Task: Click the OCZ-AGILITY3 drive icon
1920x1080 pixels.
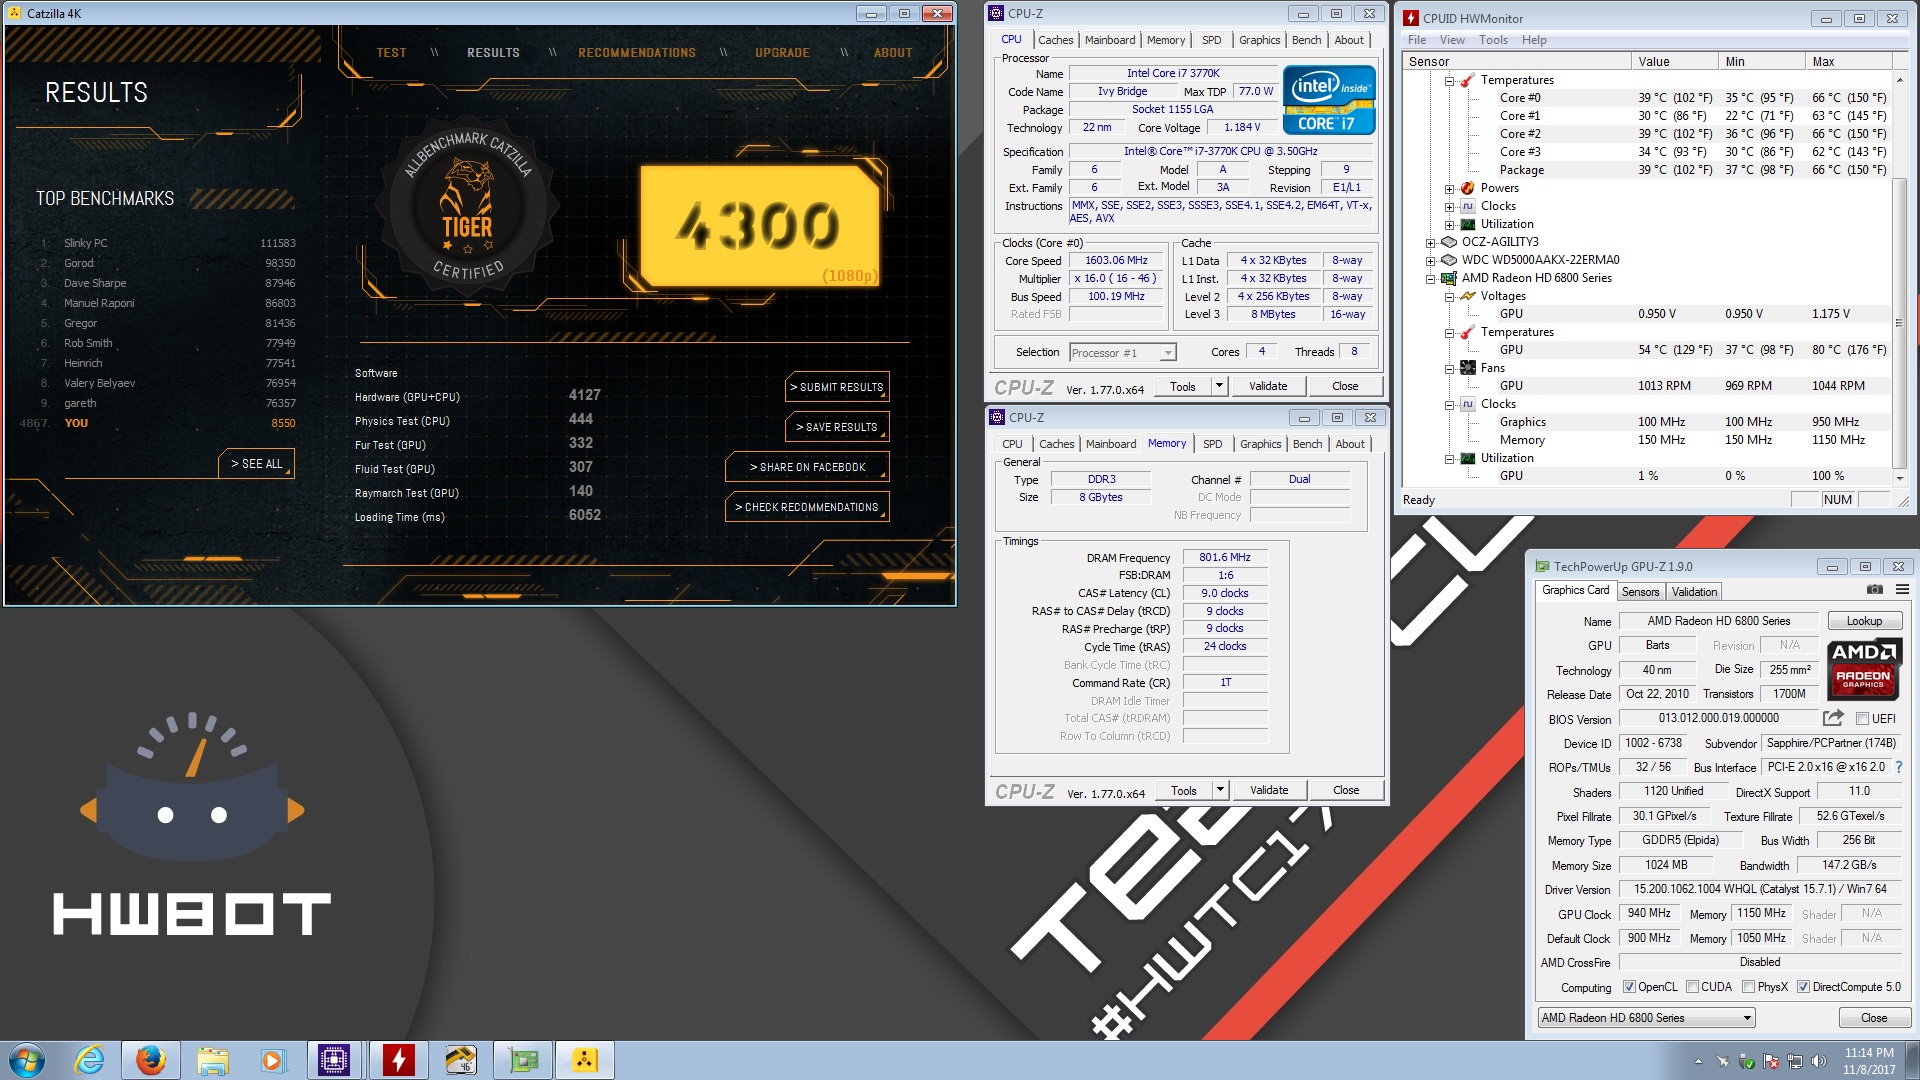Action: tap(1448, 242)
